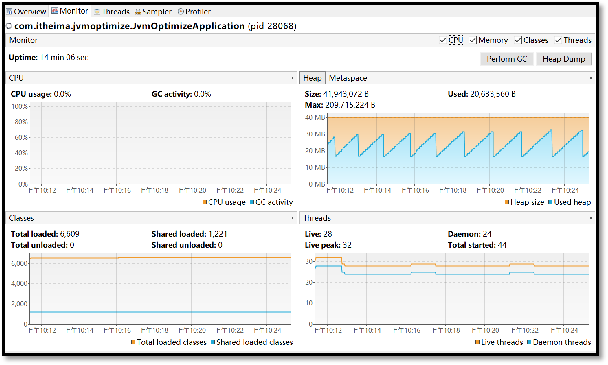Image resolution: width=608 pixels, height=365 pixels.
Task: Click the Threads tab icon
Action: [97, 12]
